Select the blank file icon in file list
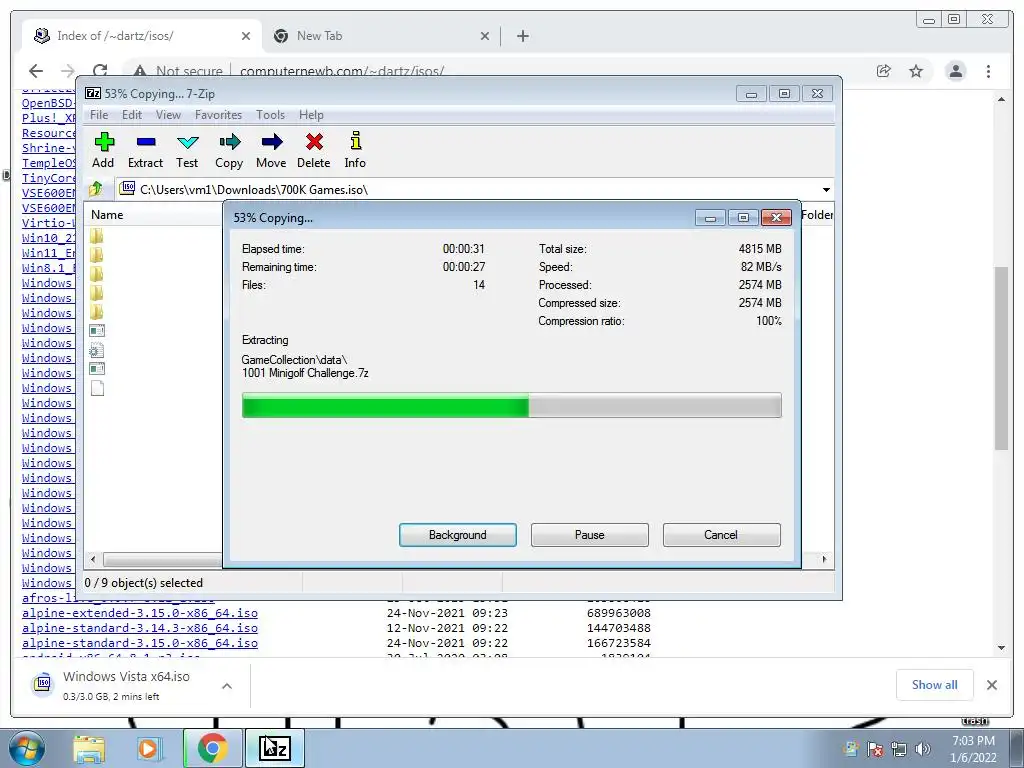 [97, 389]
